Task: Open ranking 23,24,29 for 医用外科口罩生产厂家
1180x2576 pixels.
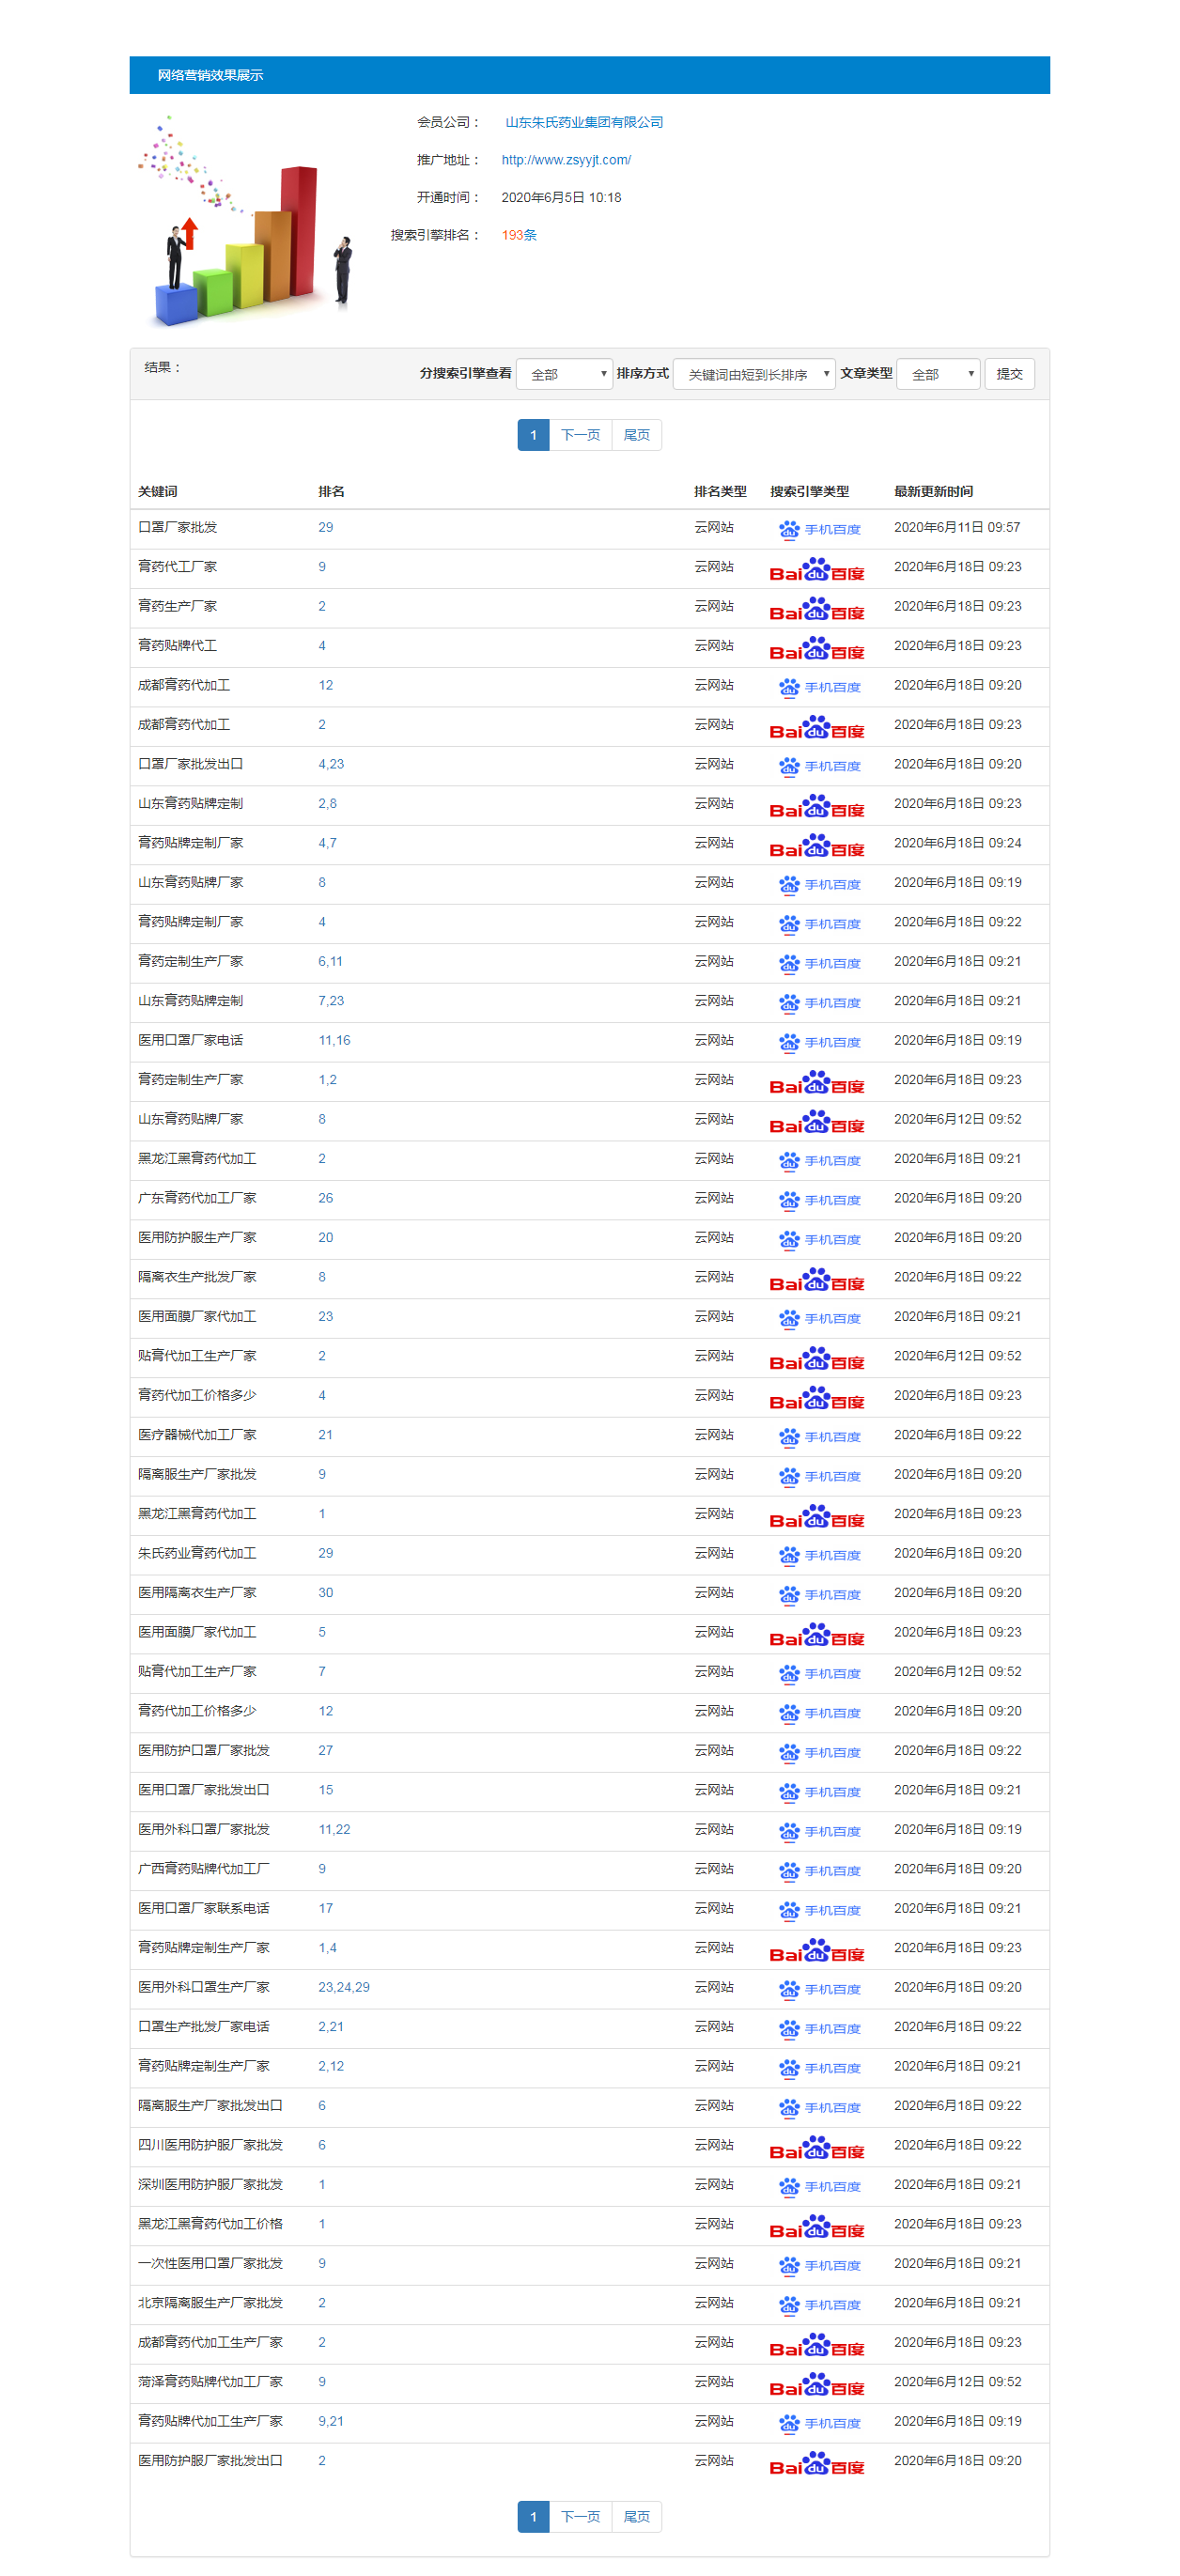Action: tap(344, 1987)
